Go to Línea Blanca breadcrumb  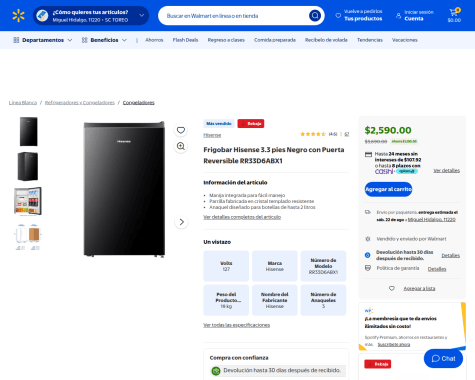click(23, 103)
